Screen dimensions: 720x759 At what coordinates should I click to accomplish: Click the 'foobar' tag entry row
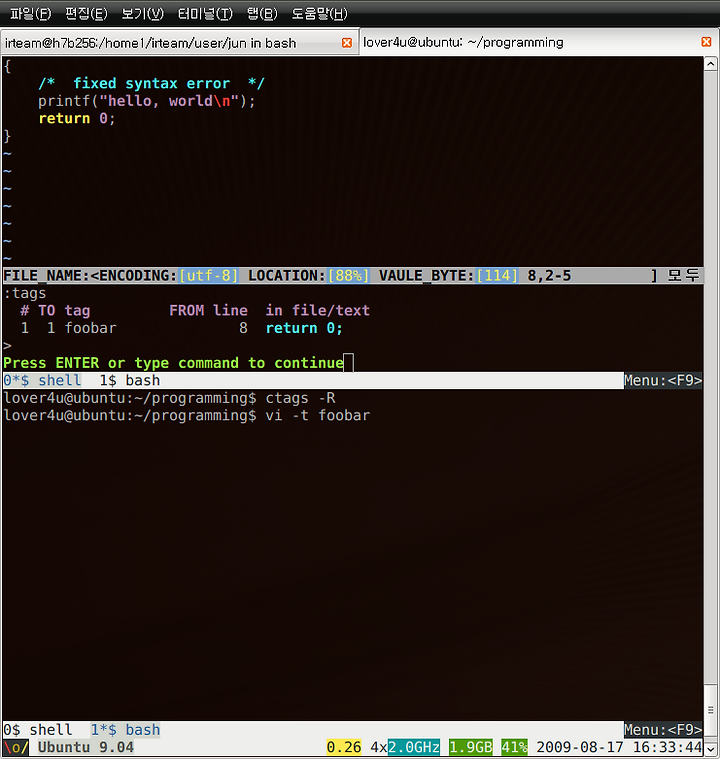pos(182,328)
